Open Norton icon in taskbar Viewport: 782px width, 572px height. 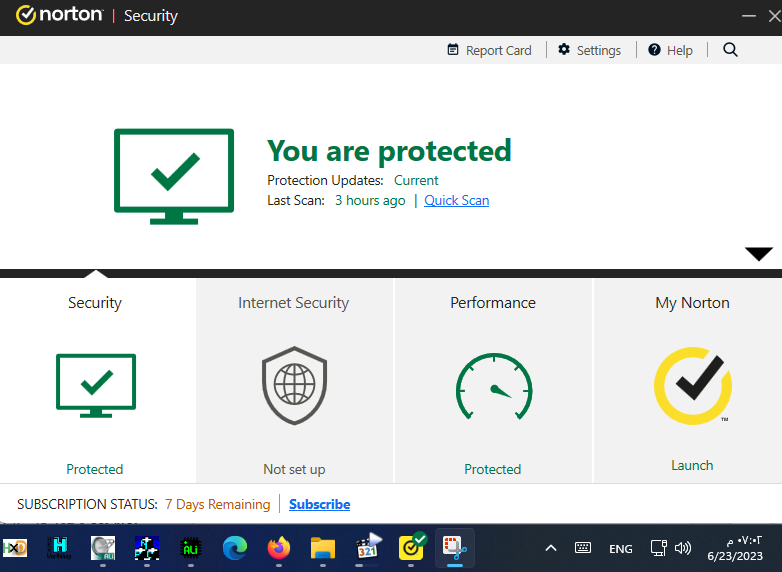[412, 547]
